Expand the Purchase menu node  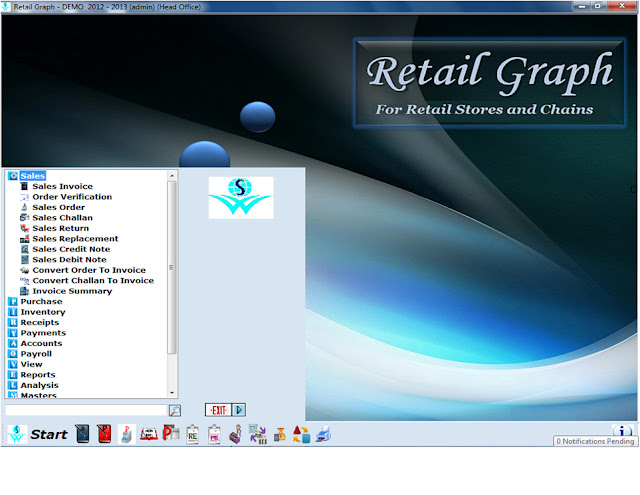(x=41, y=302)
